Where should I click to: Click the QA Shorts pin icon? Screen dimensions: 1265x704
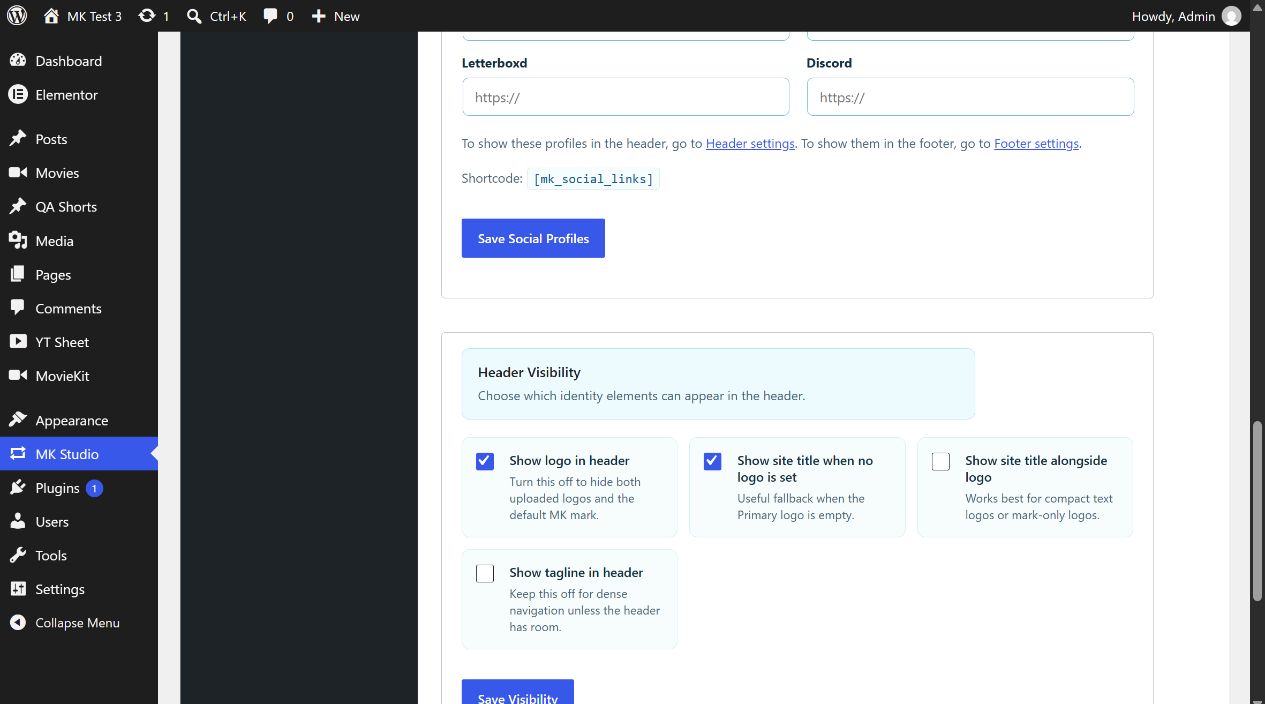(17, 207)
